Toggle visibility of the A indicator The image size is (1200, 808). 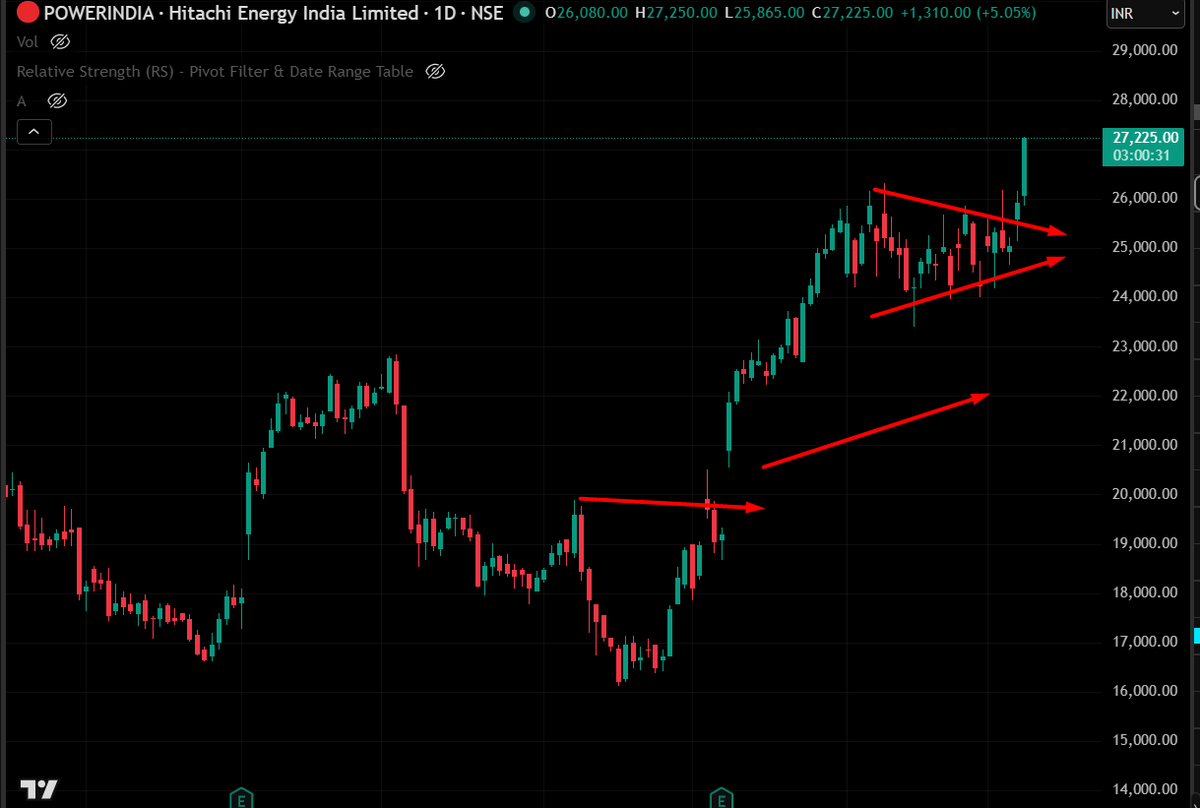point(57,101)
